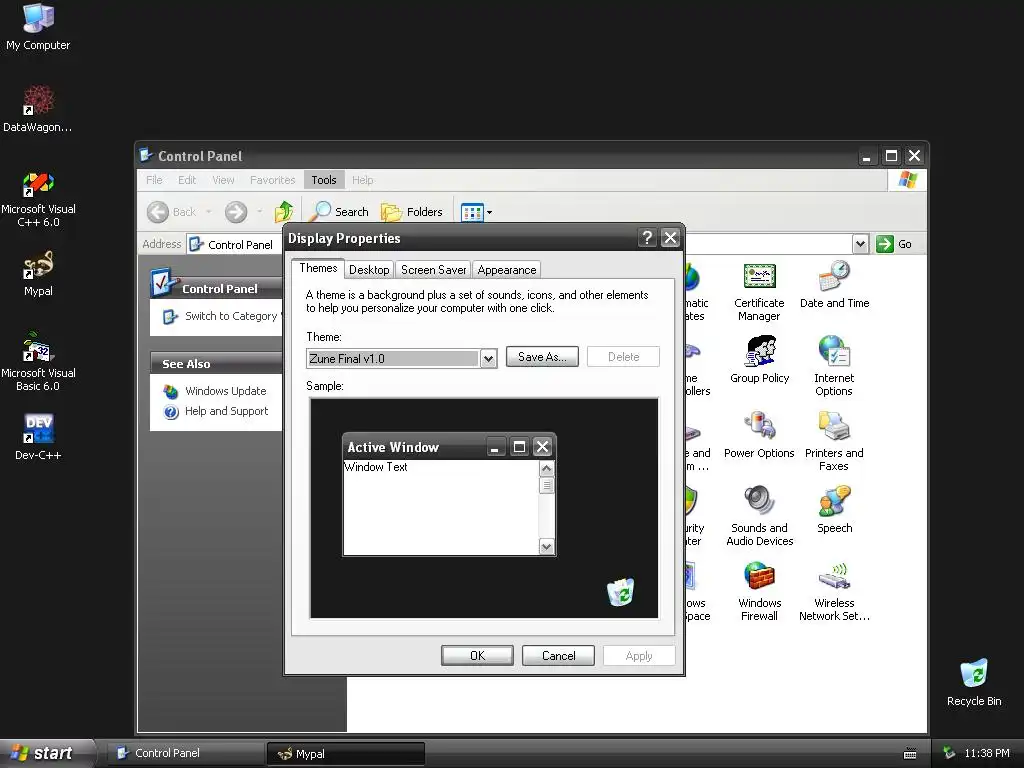The width and height of the screenshot is (1024, 768).
Task: Switch to Mypal taskbar button
Action: (345, 754)
